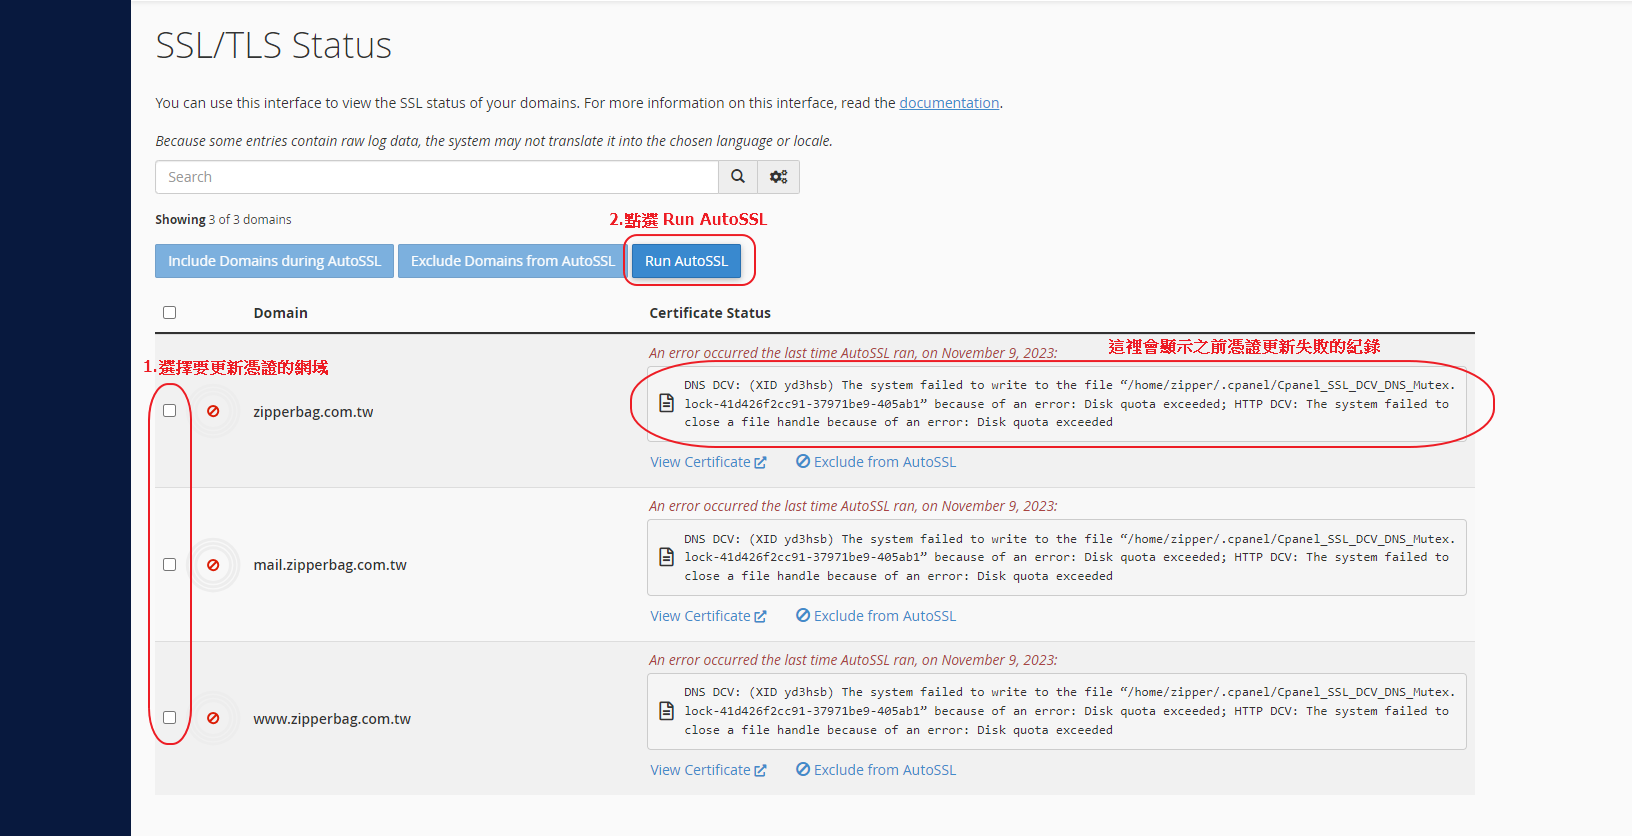Screen dimensions: 1632x836
Task: View Certificate for zipperbag.com.tw
Action: pos(707,462)
